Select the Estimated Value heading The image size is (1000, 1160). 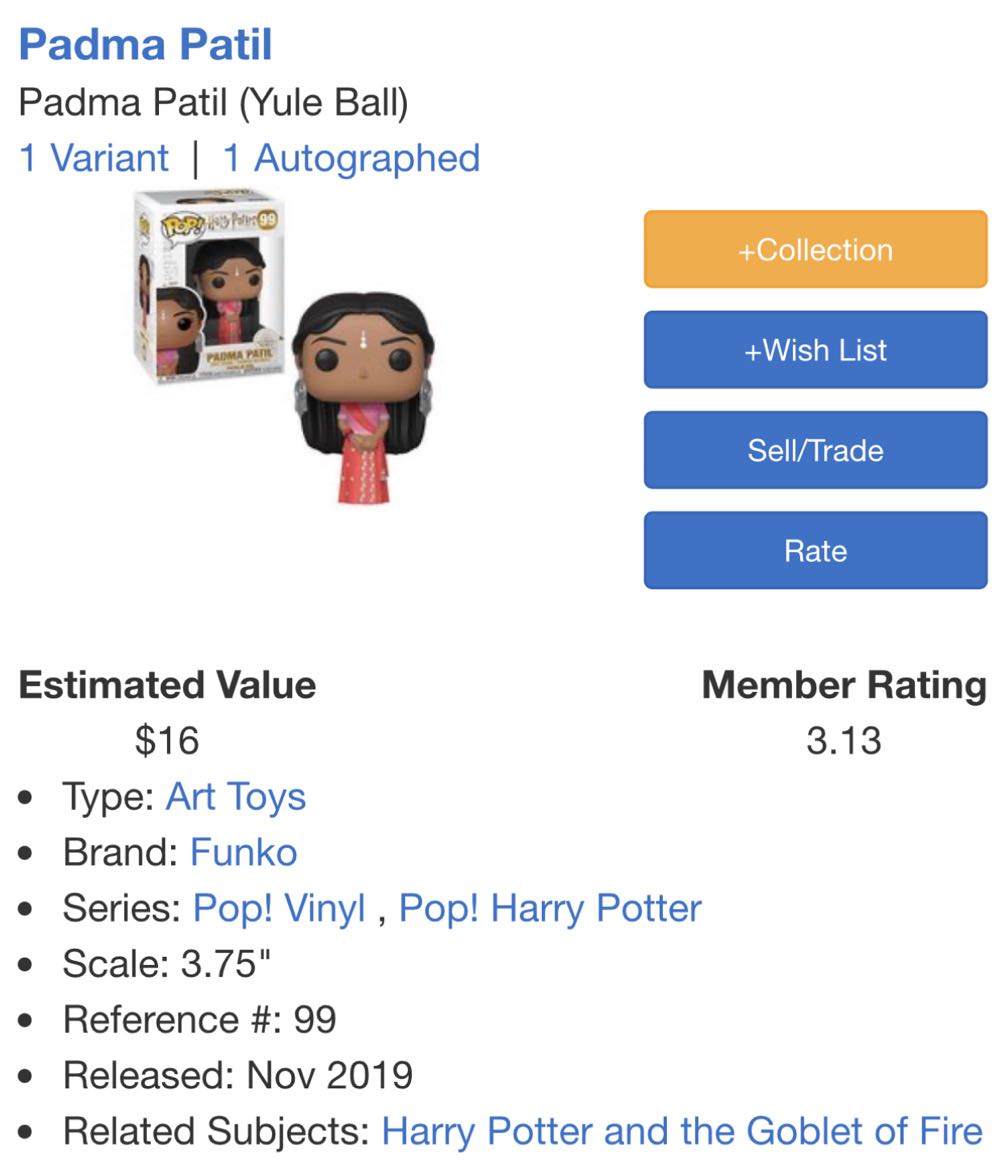click(168, 686)
